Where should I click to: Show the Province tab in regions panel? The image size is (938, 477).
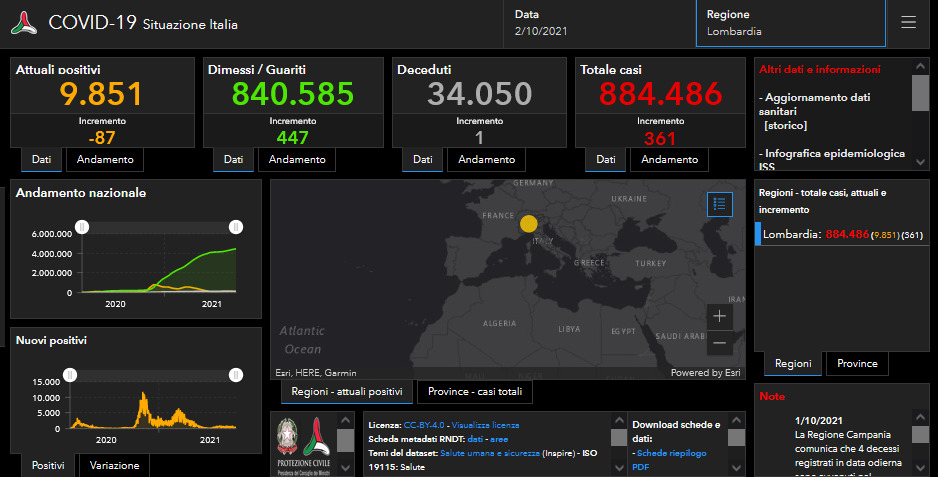click(x=857, y=364)
